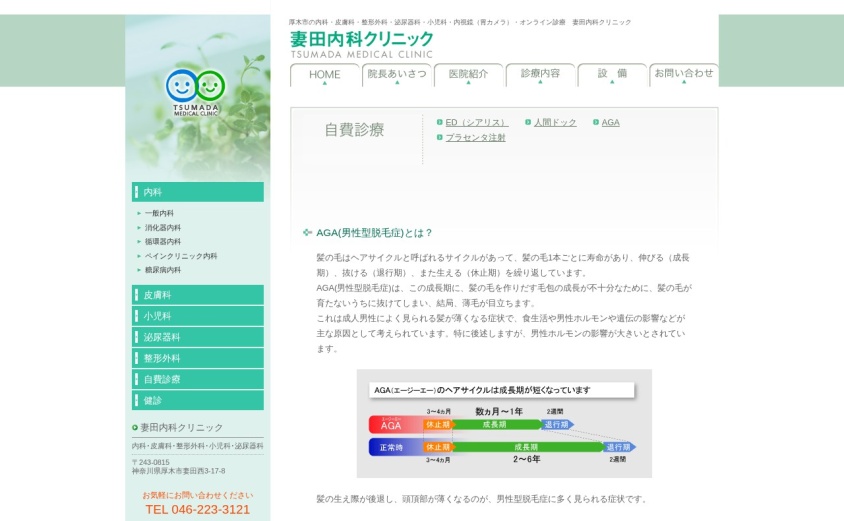Click green circle icon beside sidebar clinic name

coord(135,428)
